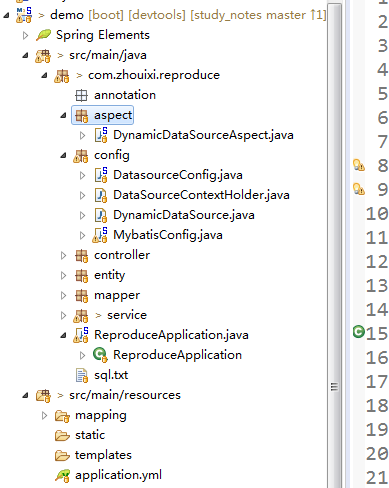Click the templates folder icon
389x488 pixels.
click(62, 455)
